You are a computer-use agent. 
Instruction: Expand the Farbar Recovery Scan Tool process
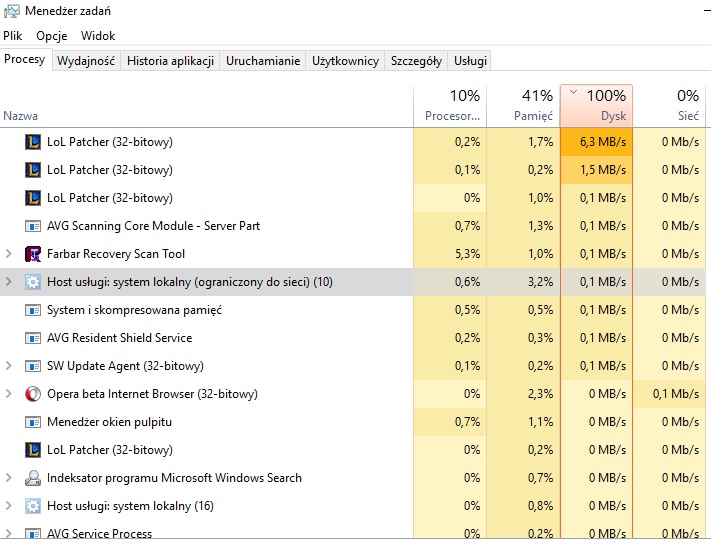coord(9,254)
